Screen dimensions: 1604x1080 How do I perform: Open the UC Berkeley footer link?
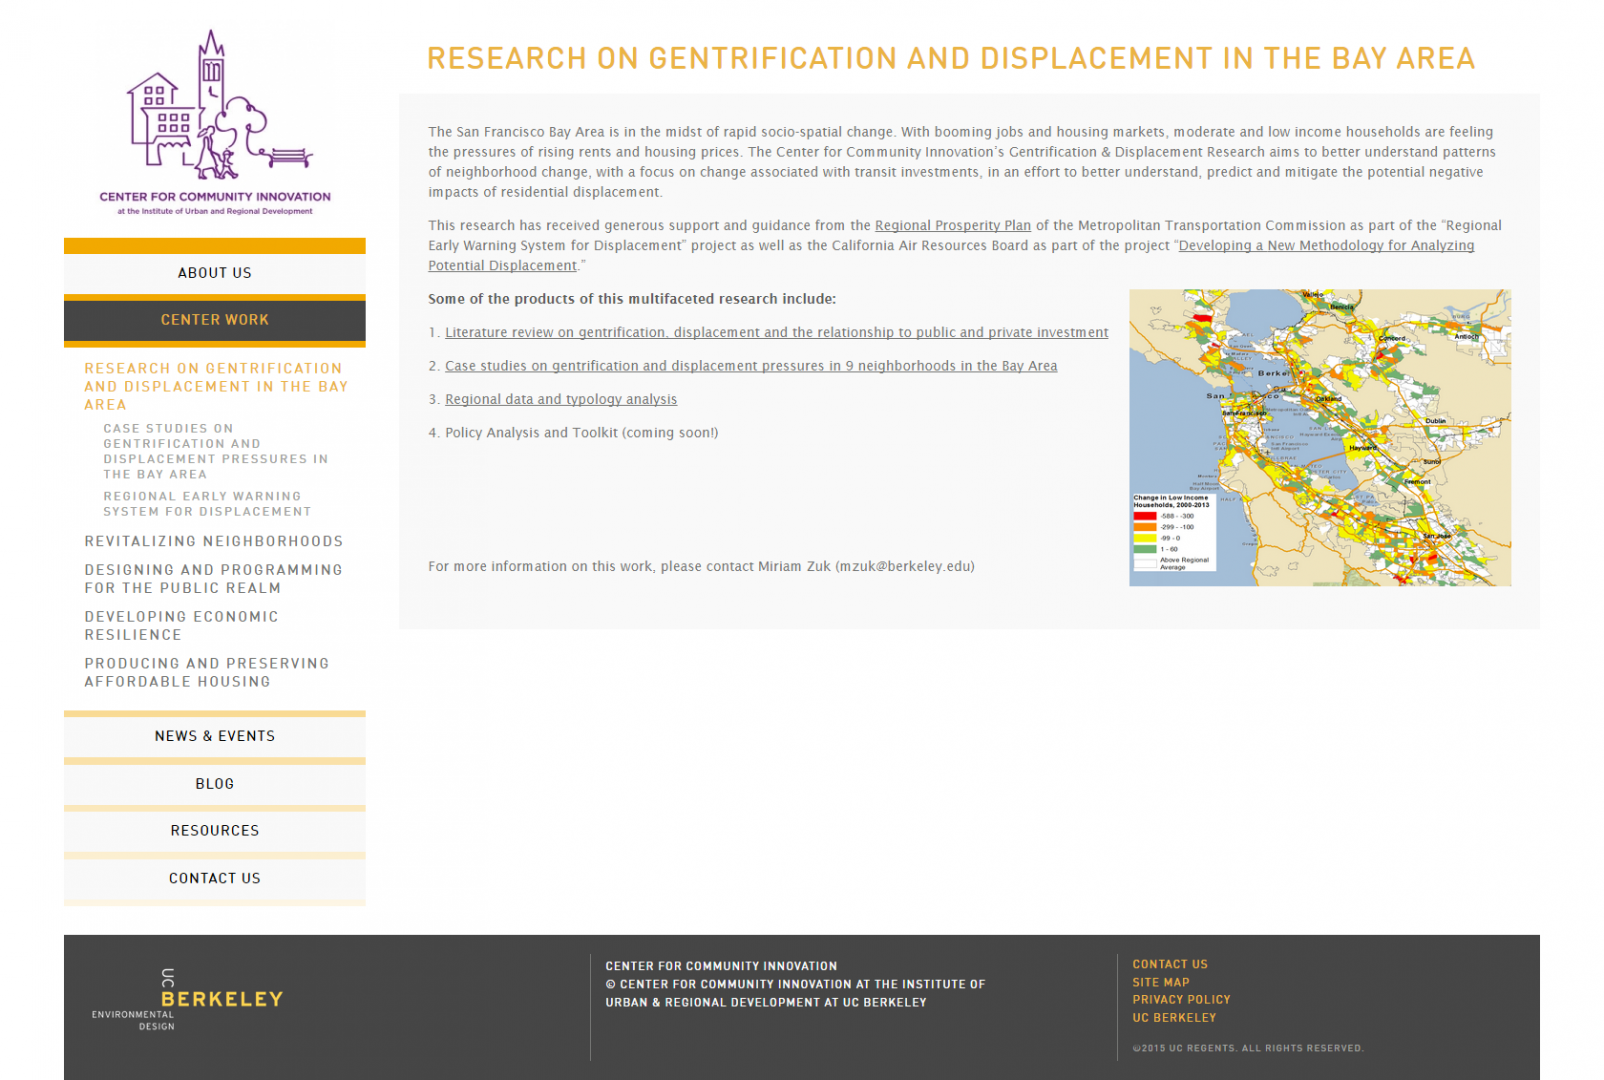[1174, 1018]
